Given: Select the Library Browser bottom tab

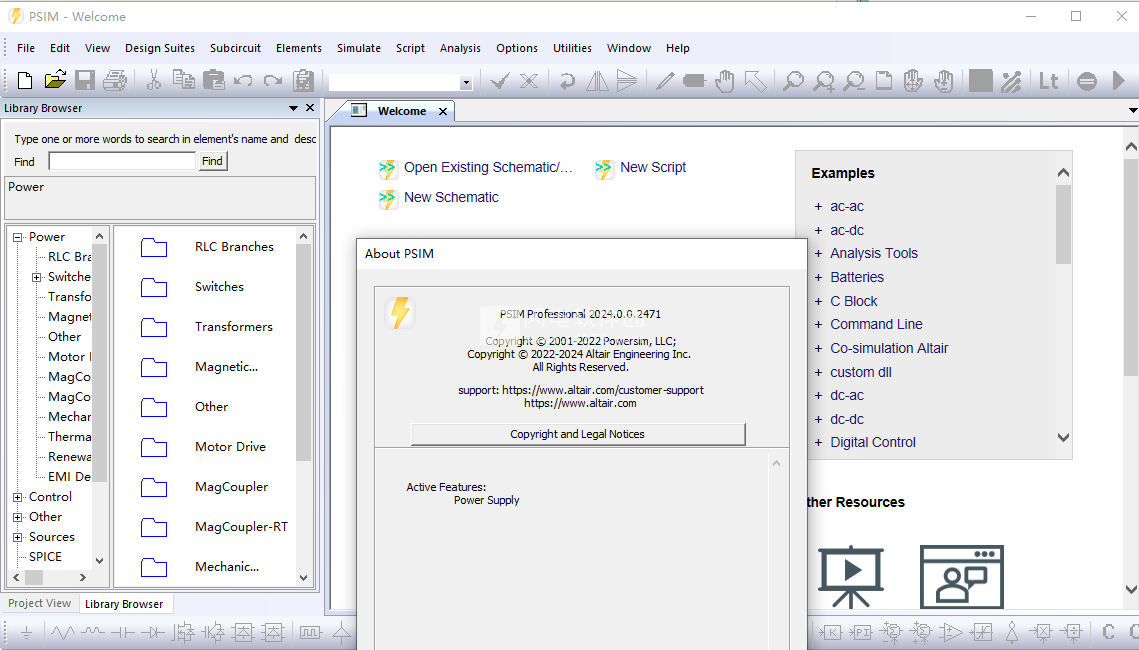Looking at the screenshot, I should tap(124, 604).
